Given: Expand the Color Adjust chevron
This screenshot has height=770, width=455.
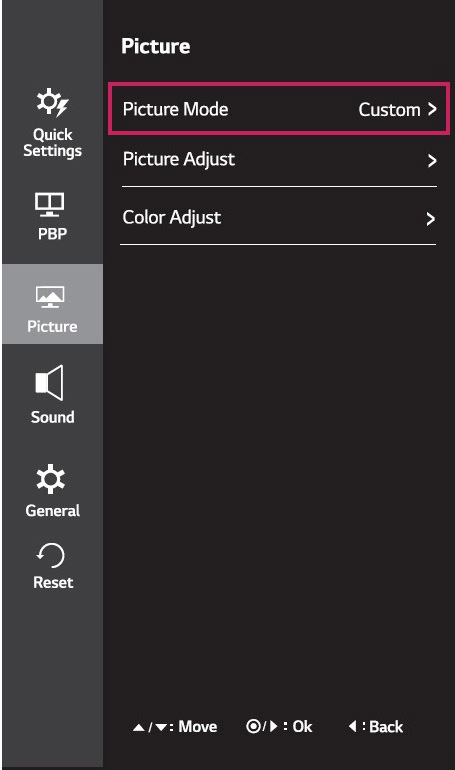Looking at the screenshot, I should click(x=430, y=219).
